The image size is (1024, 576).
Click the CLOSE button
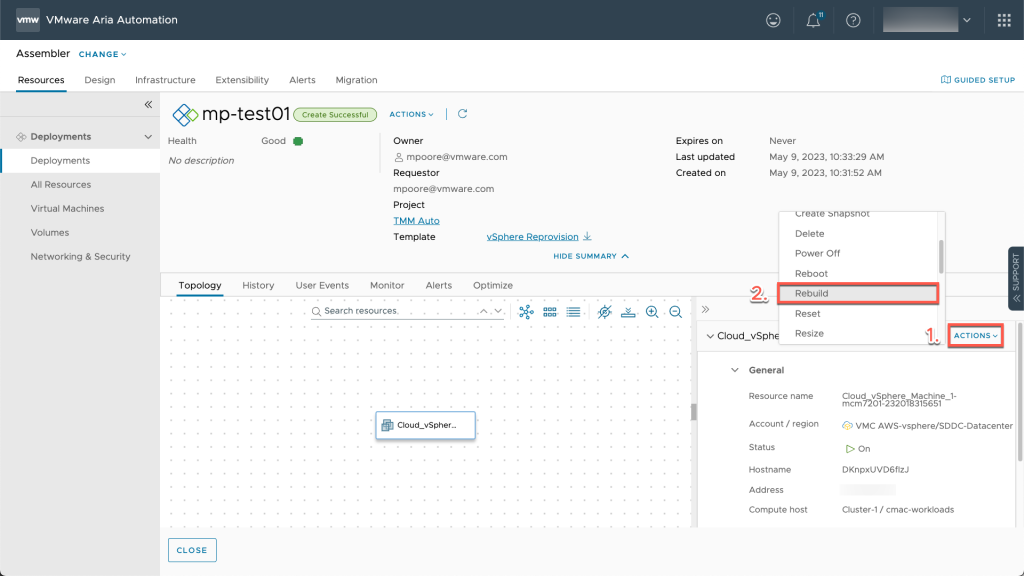point(192,550)
